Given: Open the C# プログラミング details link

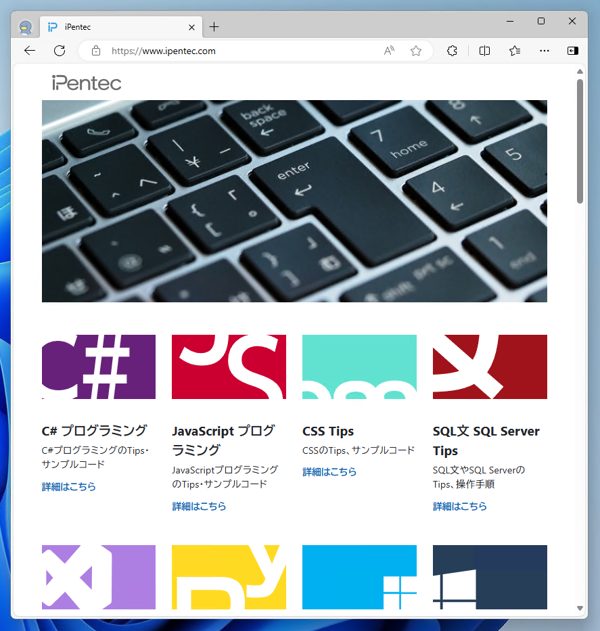Looking at the screenshot, I should [69, 487].
